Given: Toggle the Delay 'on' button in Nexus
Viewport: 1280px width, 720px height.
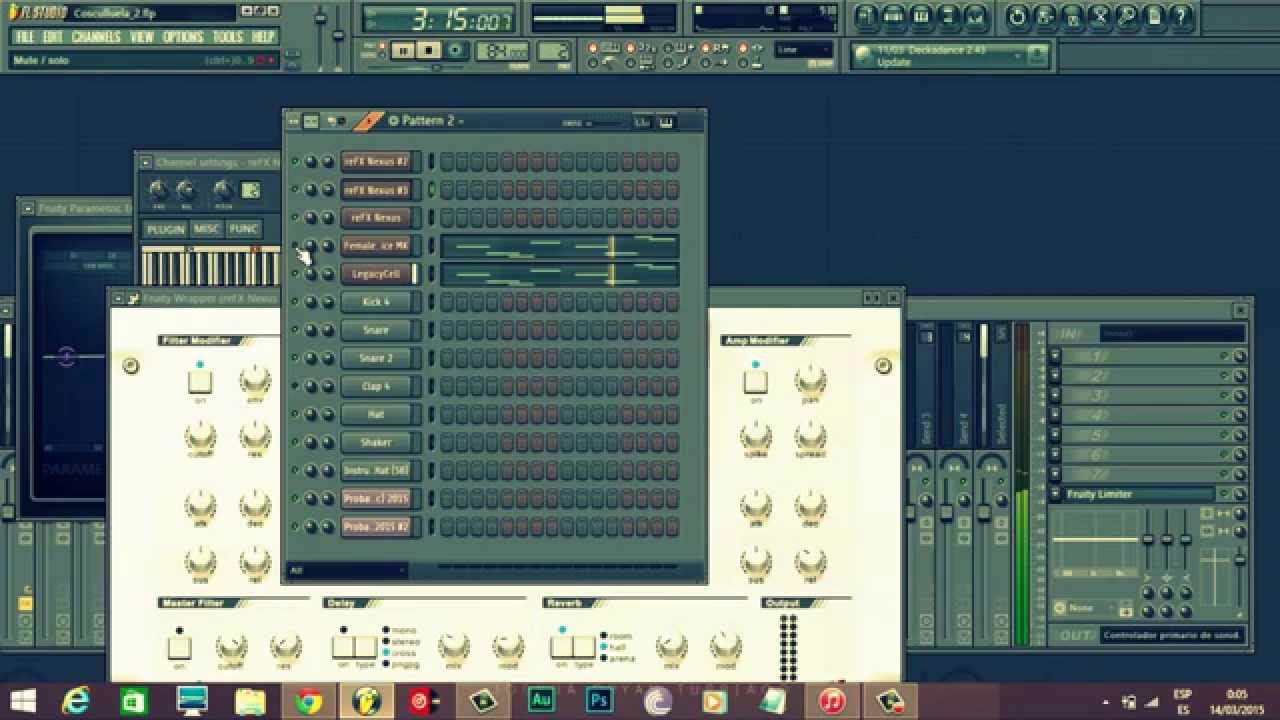Looking at the screenshot, I should coord(343,647).
